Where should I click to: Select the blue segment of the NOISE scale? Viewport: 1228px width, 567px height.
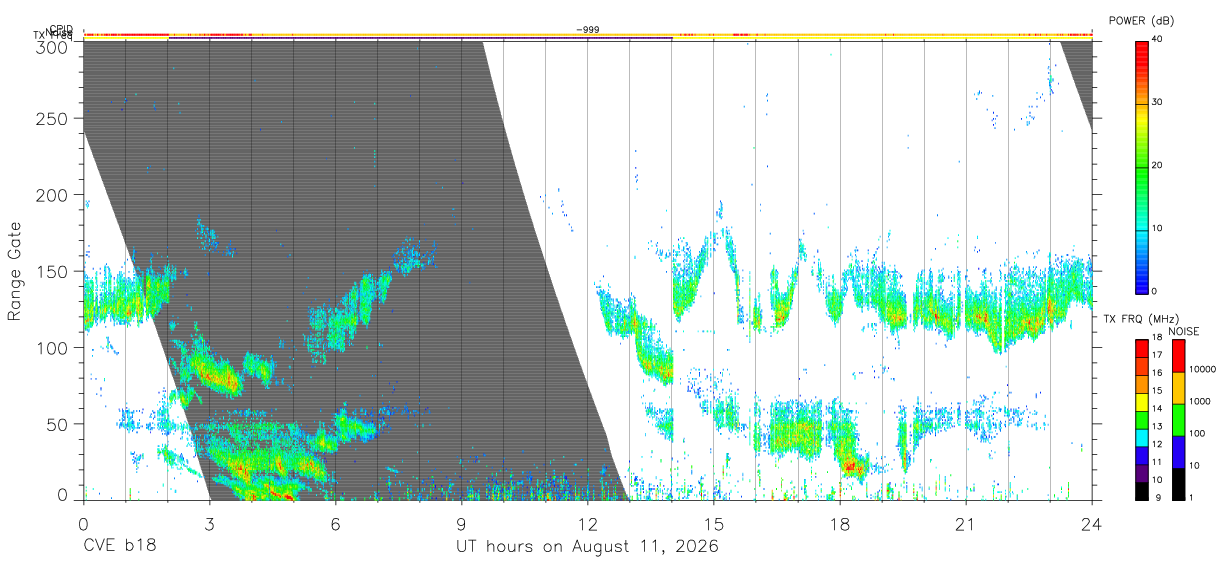click(1178, 452)
